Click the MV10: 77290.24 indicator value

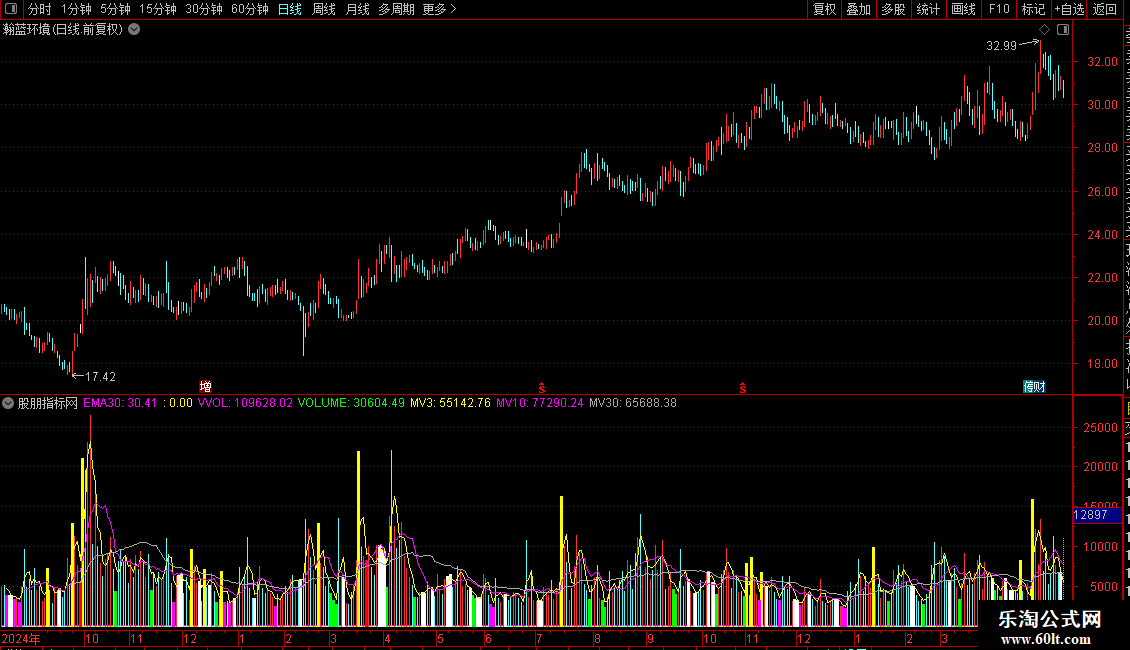540,403
